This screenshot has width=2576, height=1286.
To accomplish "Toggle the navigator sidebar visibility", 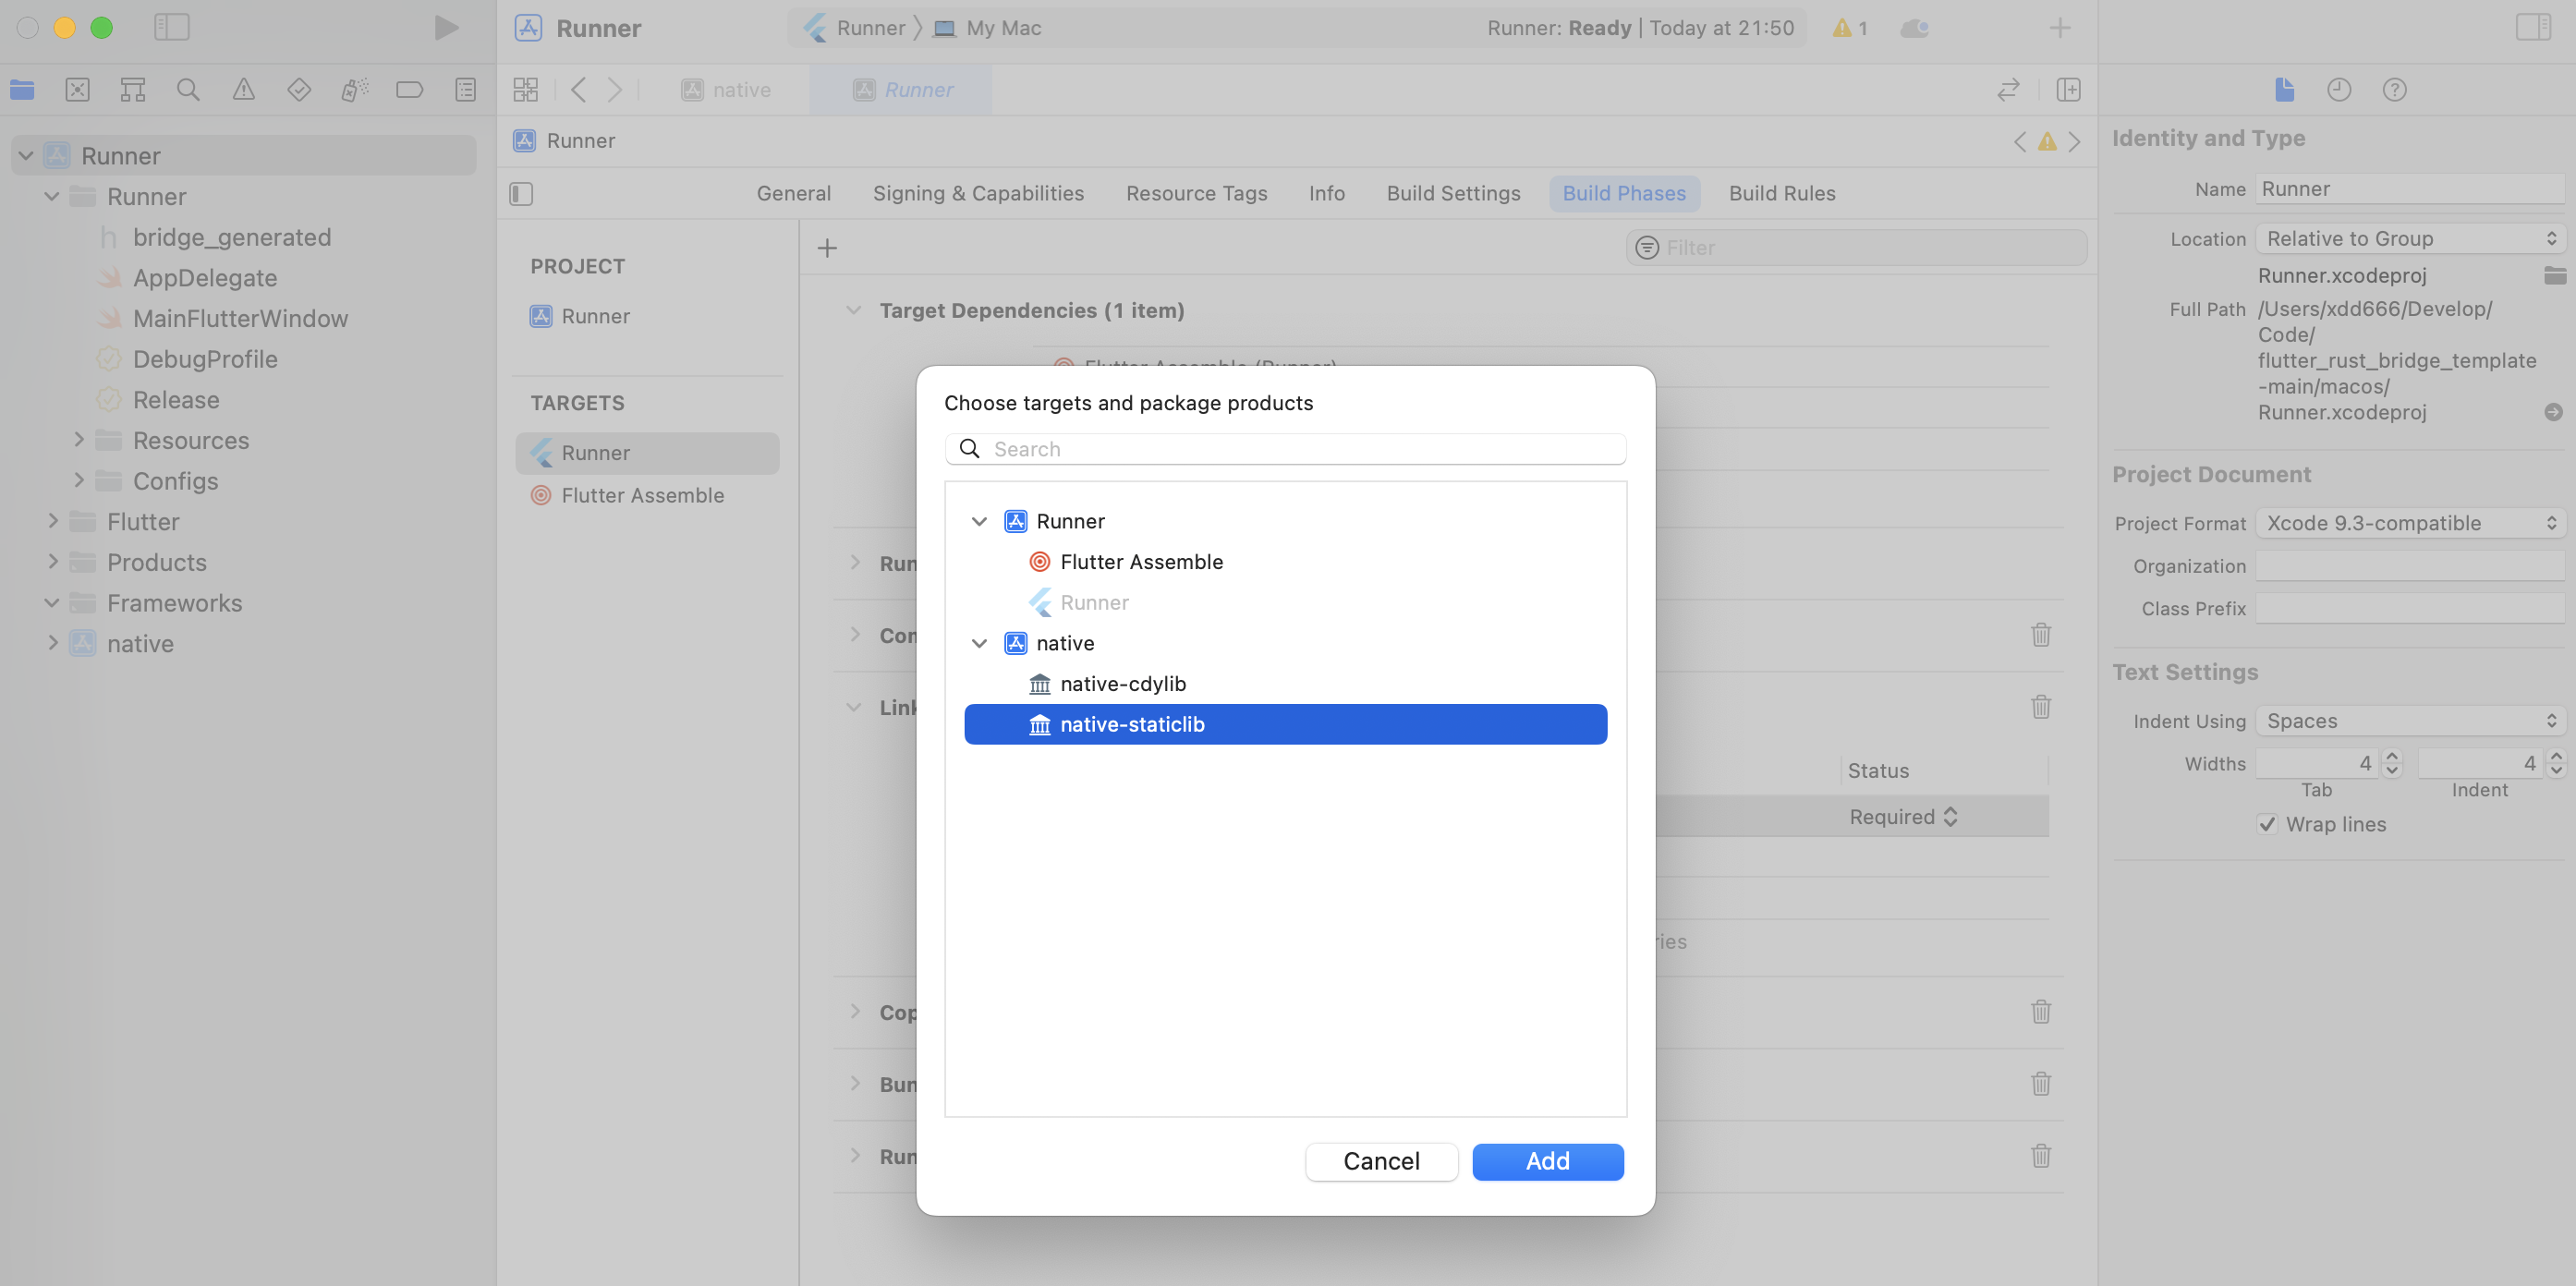I will point(172,27).
